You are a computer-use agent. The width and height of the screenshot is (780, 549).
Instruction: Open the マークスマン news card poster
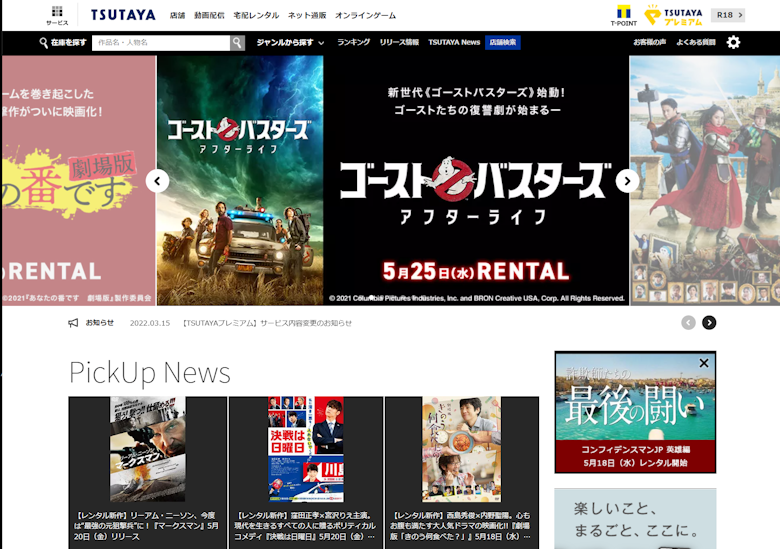coord(147,449)
